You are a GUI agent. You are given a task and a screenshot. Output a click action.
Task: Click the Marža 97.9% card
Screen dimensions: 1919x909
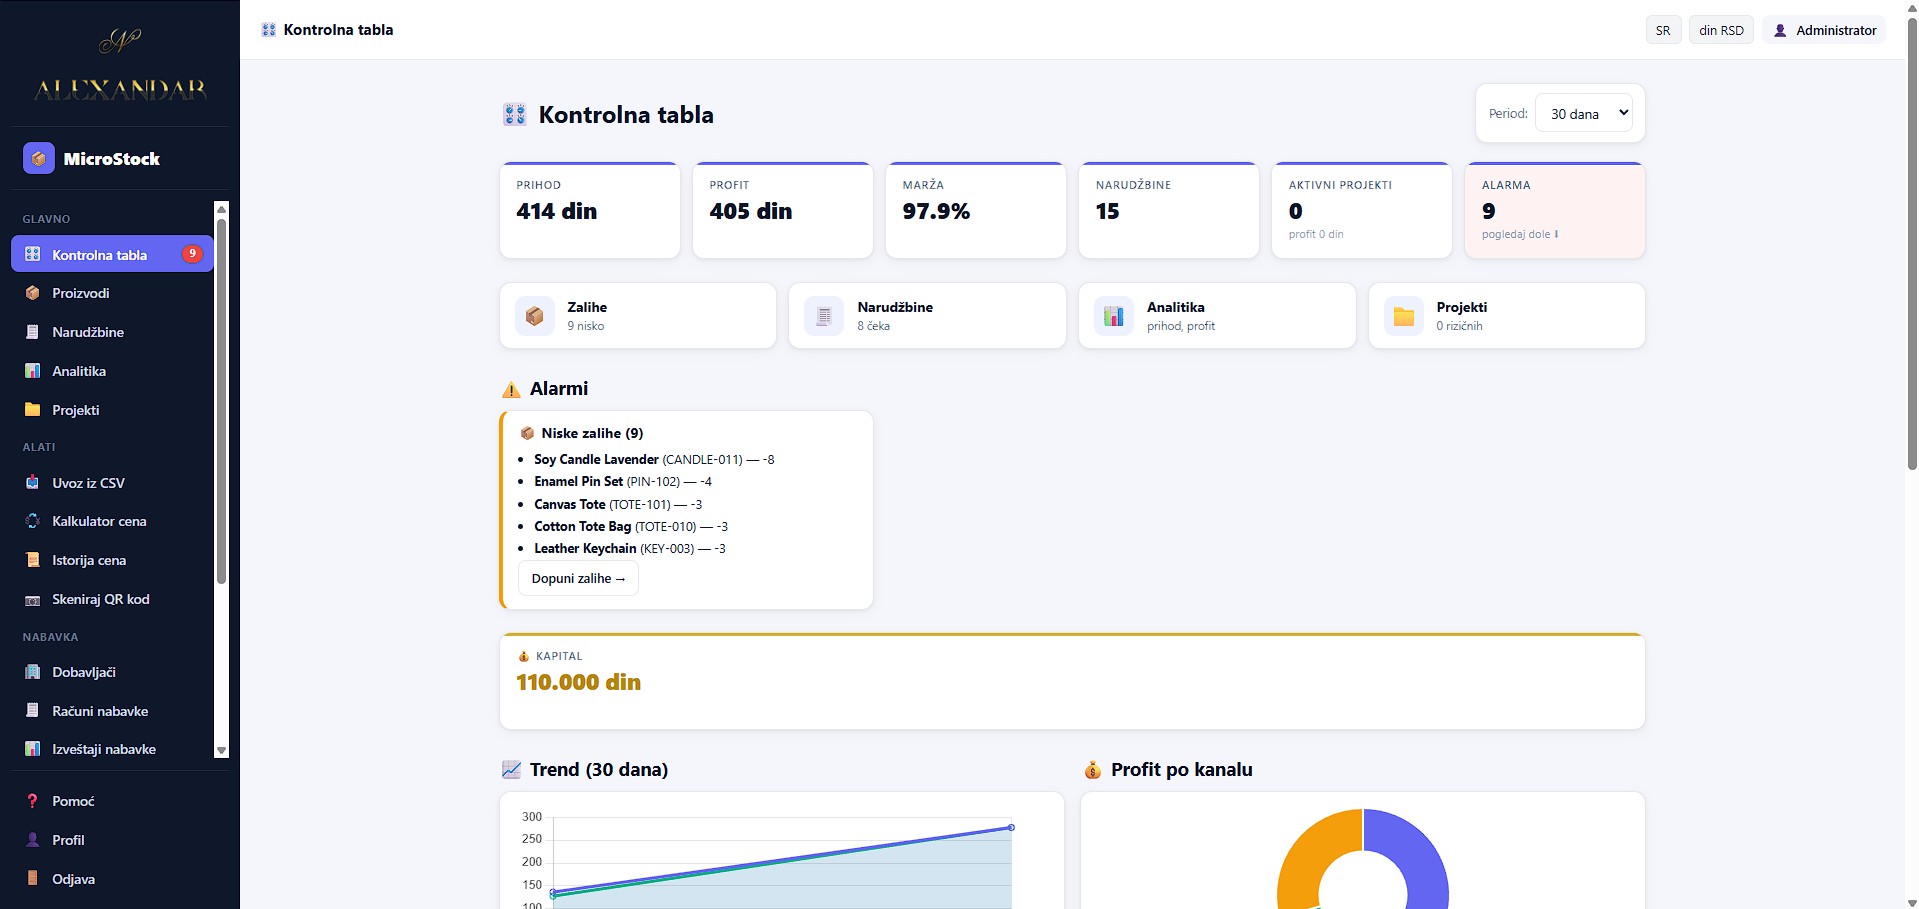(975, 210)
